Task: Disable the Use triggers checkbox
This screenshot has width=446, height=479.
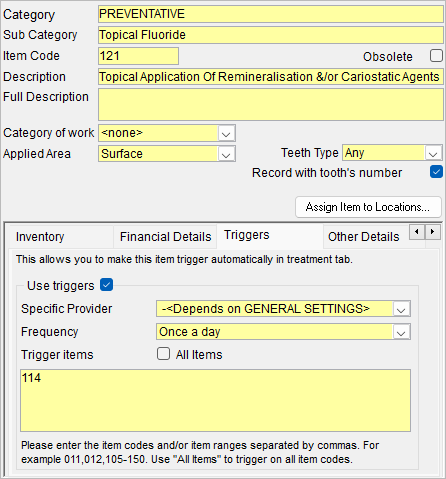Action: tap(107, 285)
